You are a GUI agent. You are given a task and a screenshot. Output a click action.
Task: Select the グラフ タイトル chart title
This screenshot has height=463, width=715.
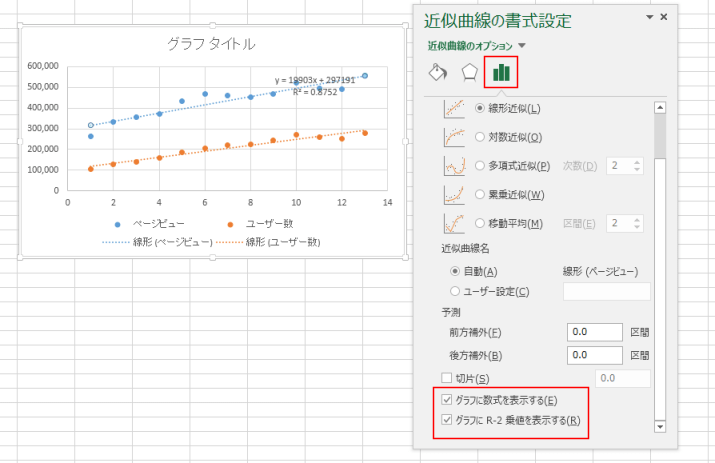click(211, 44)
